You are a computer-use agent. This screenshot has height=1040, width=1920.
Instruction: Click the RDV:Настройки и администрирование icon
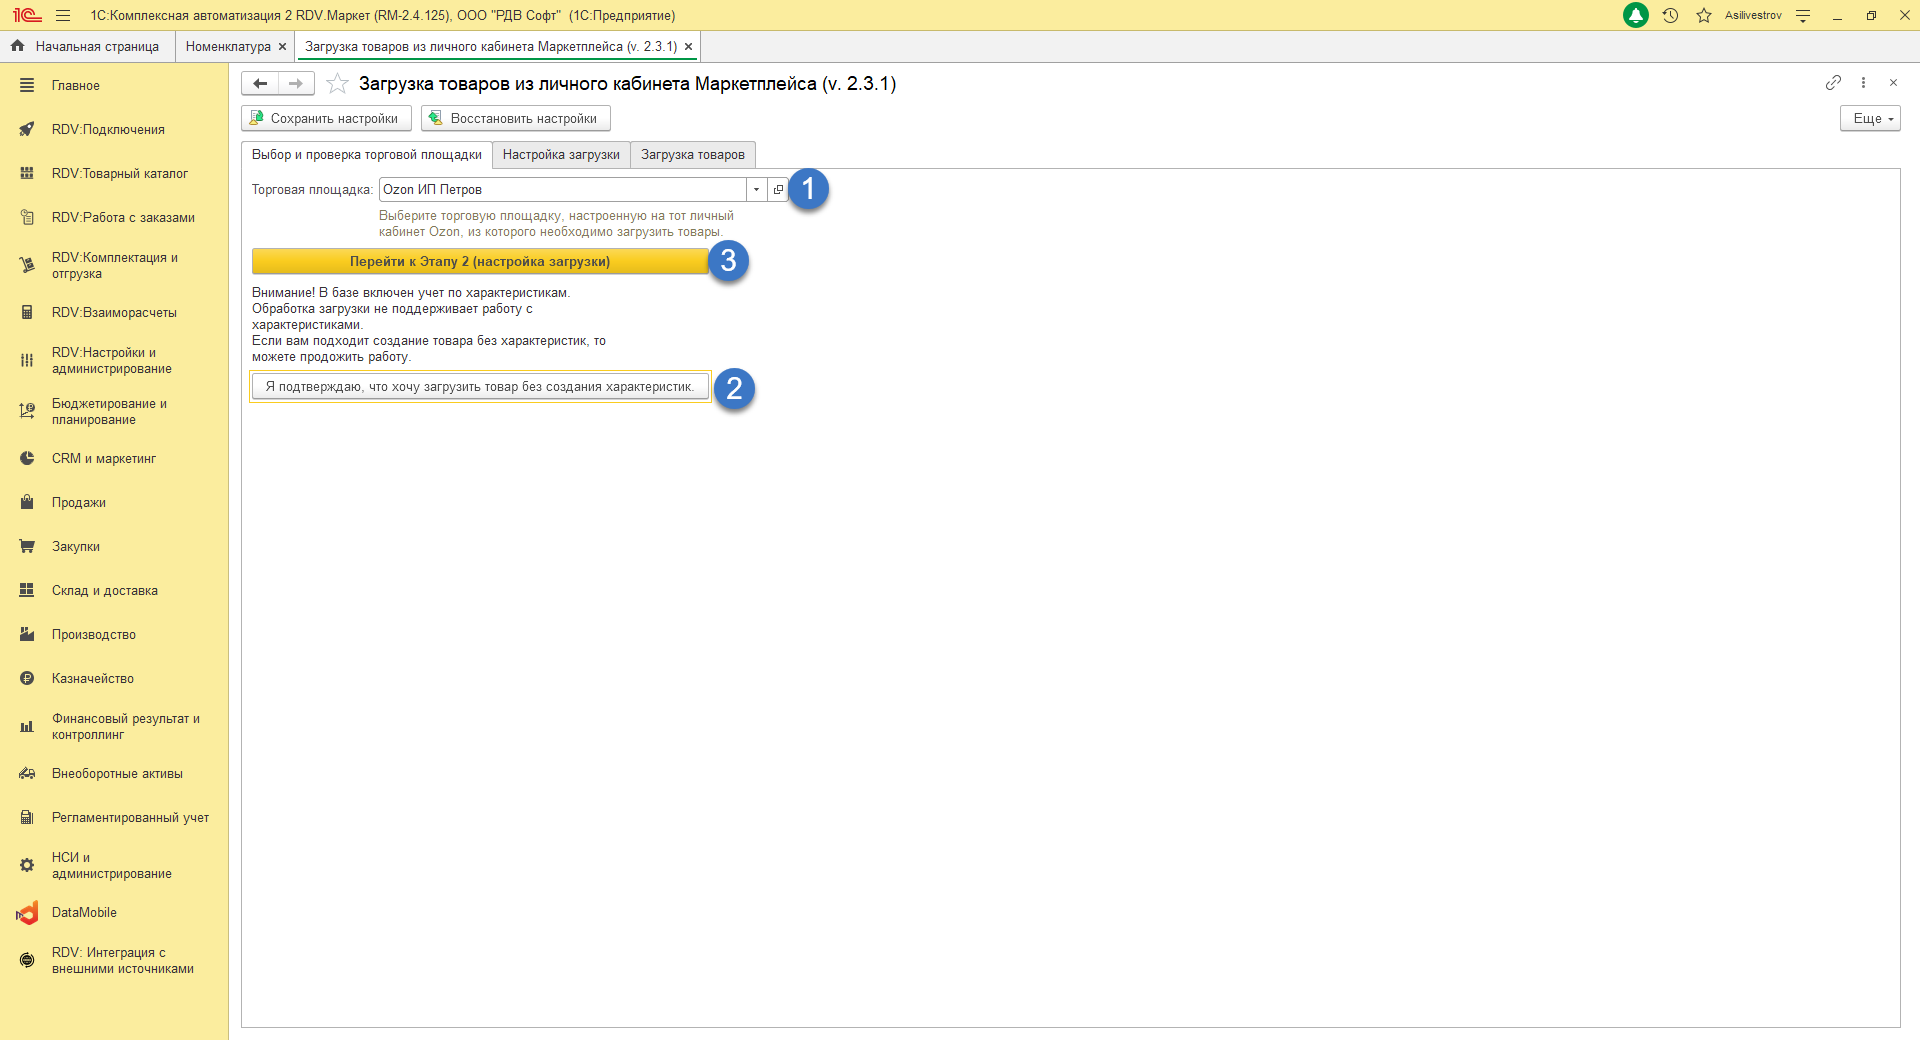coord(27,360)
